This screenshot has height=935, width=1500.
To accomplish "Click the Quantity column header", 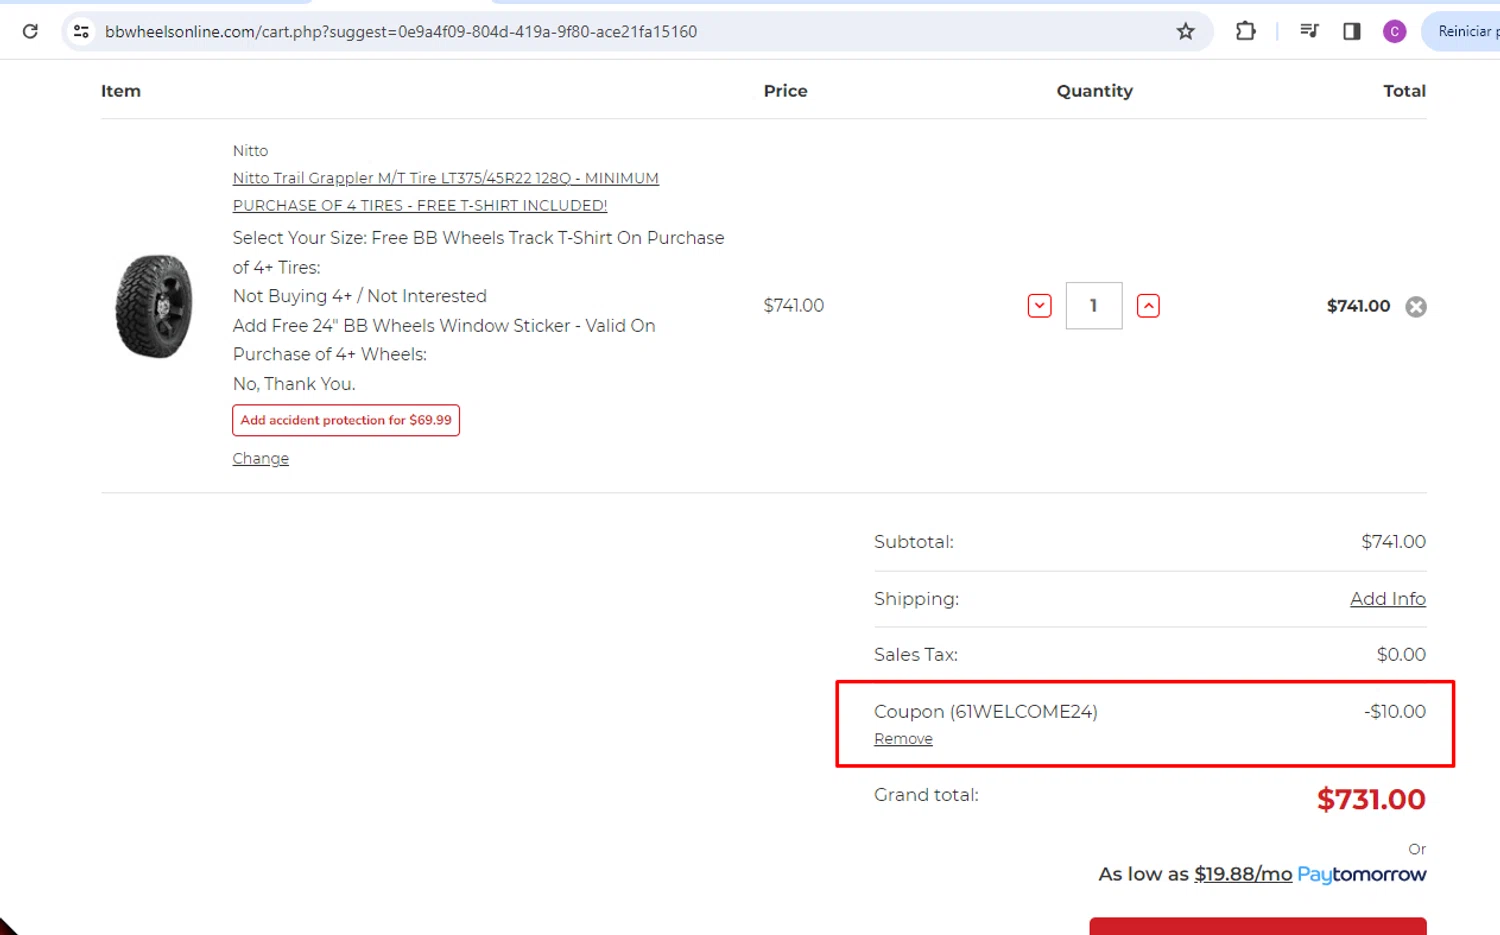I will (1095, 91).
